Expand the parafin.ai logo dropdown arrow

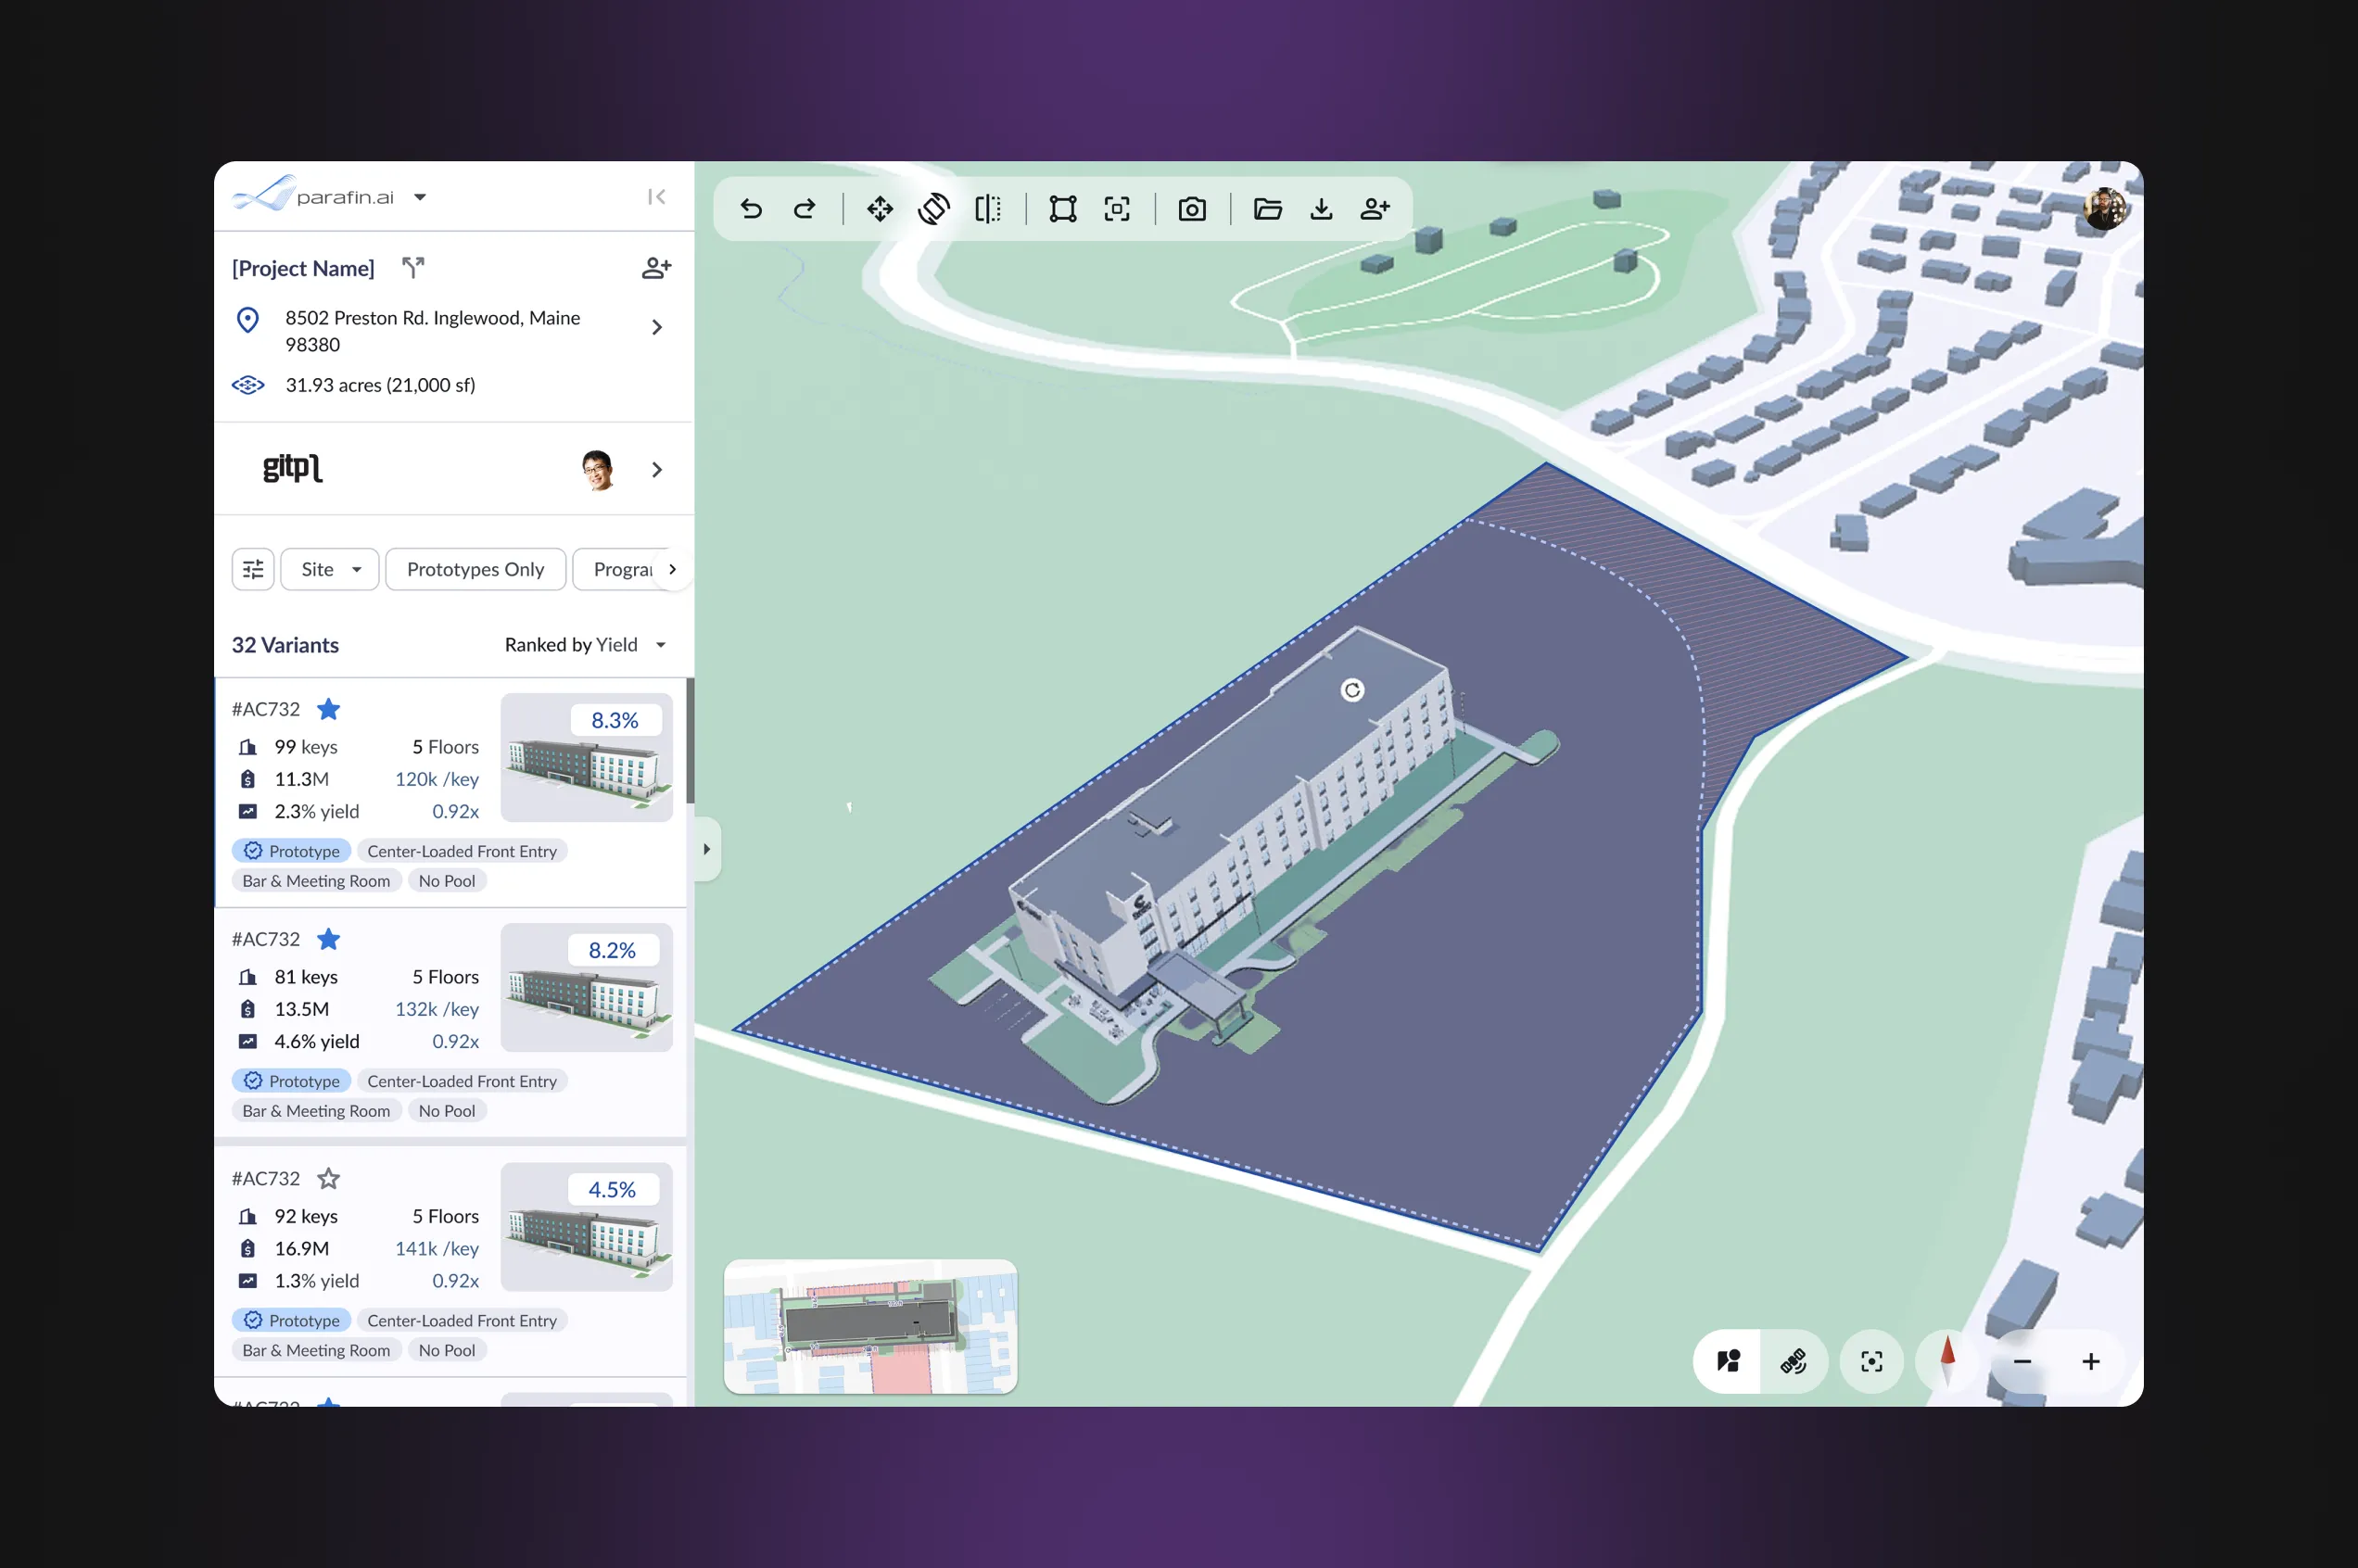[x=420, y=197]
